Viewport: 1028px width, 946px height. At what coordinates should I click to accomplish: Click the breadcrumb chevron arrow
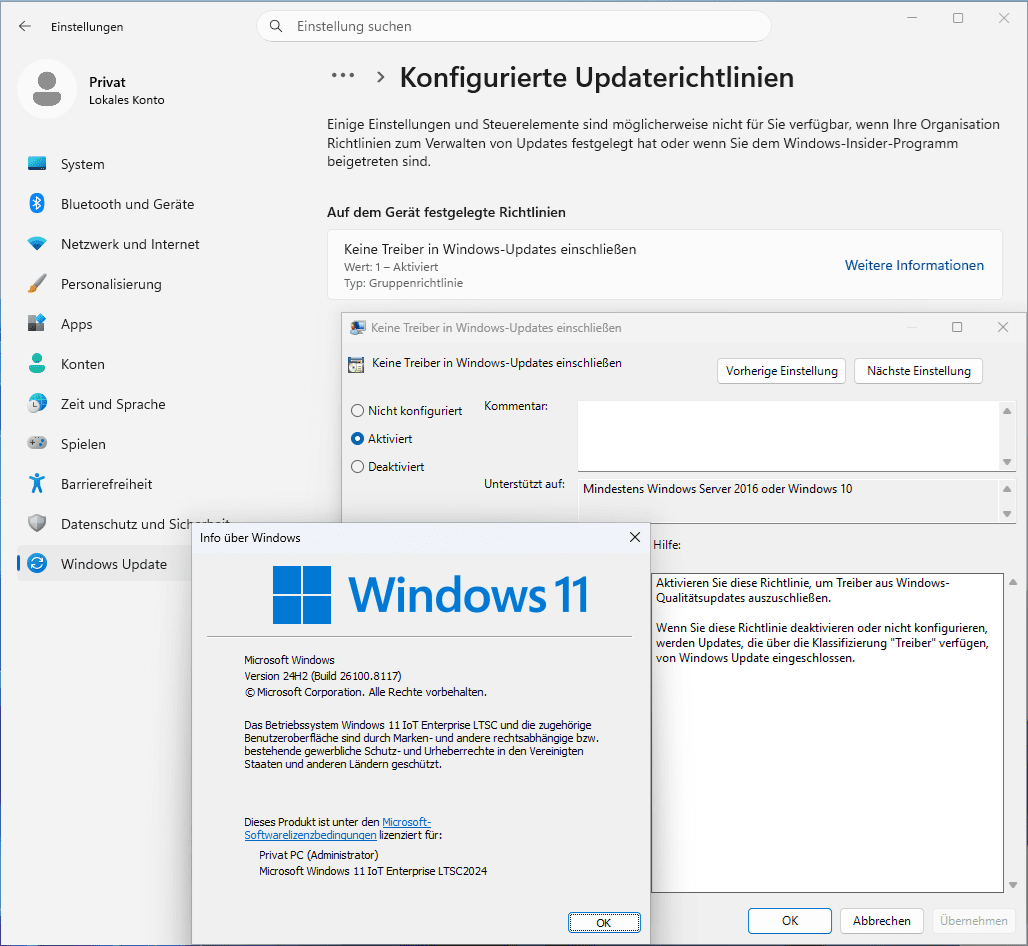click(x=380, y=77)
